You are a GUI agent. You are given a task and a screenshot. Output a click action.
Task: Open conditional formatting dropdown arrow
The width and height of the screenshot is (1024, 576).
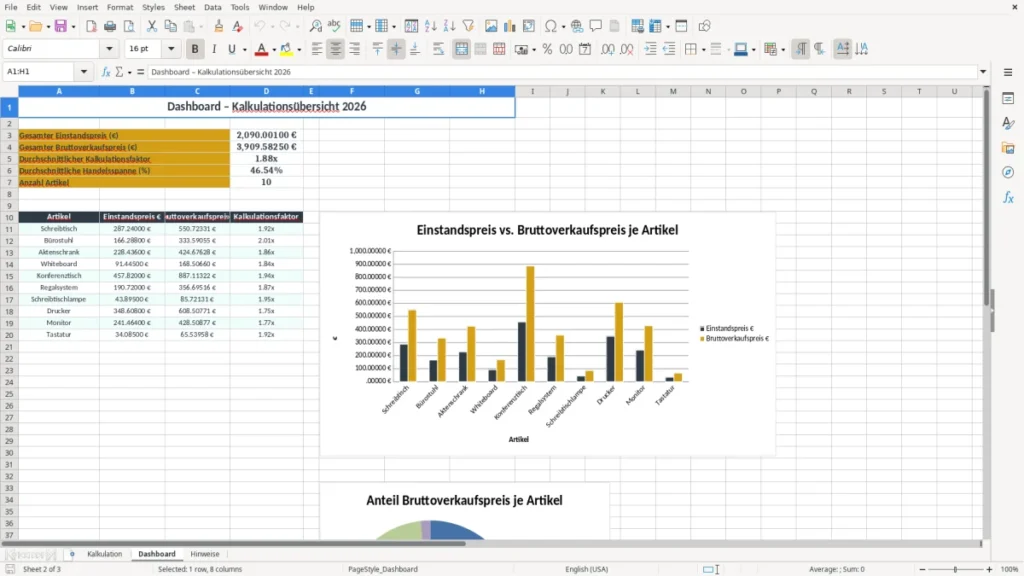click(x=783, y=49)
